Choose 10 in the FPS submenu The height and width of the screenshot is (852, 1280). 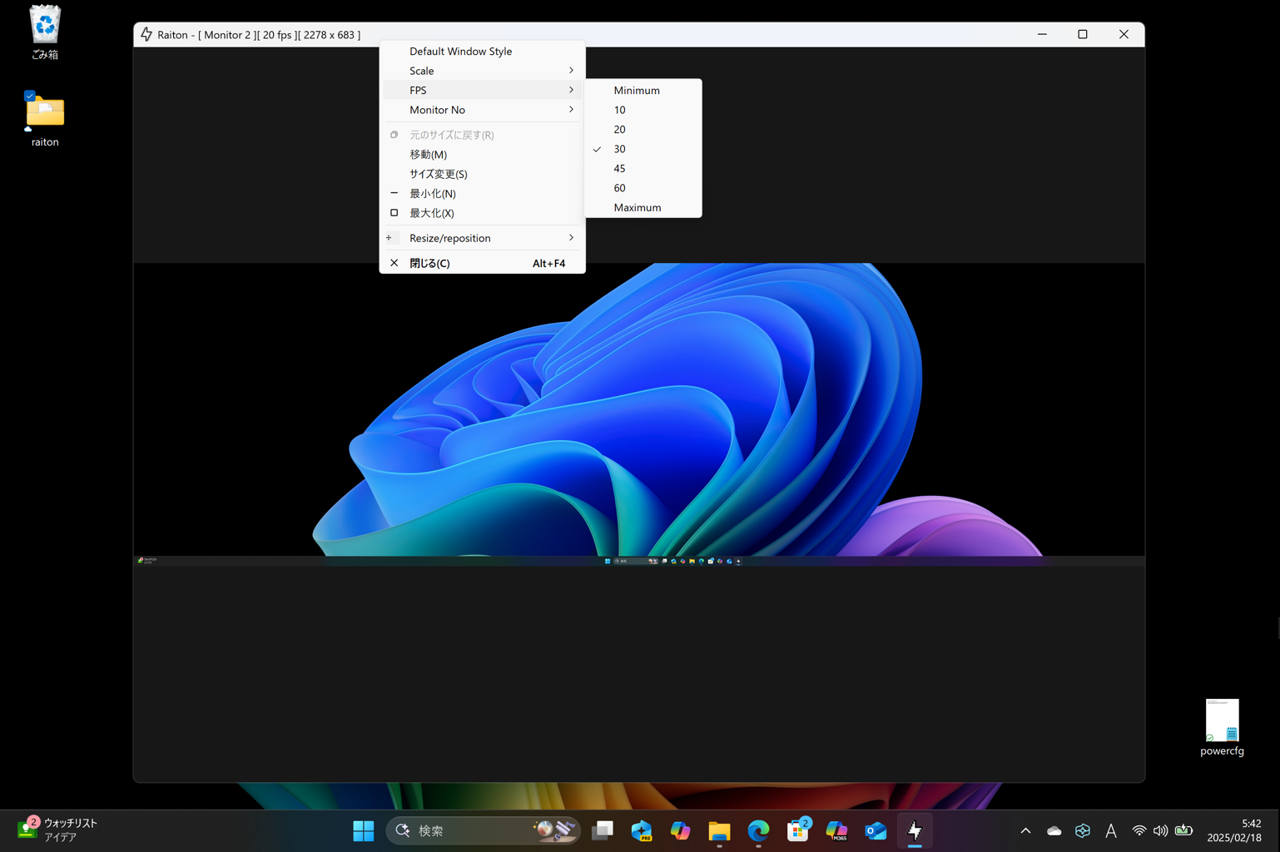(x=643, y=110)
